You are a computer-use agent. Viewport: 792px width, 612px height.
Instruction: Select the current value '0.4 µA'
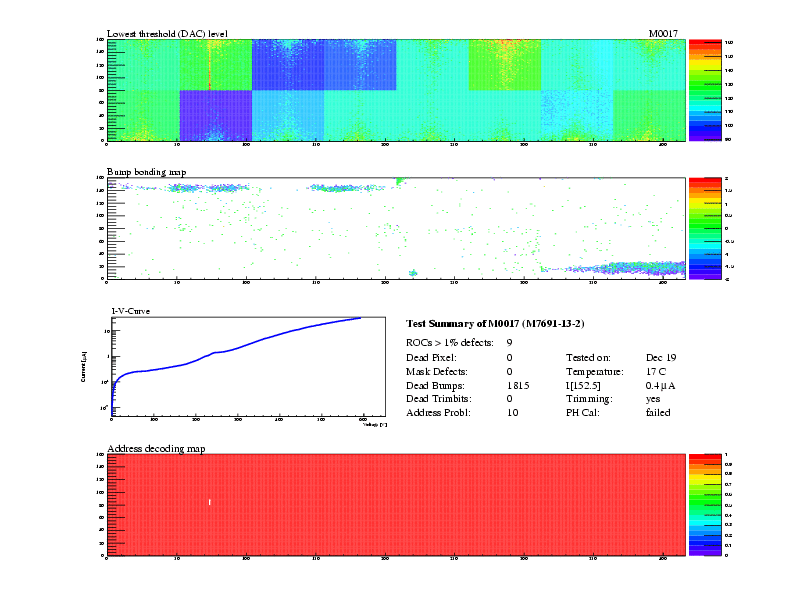click(x=660, y=386)
